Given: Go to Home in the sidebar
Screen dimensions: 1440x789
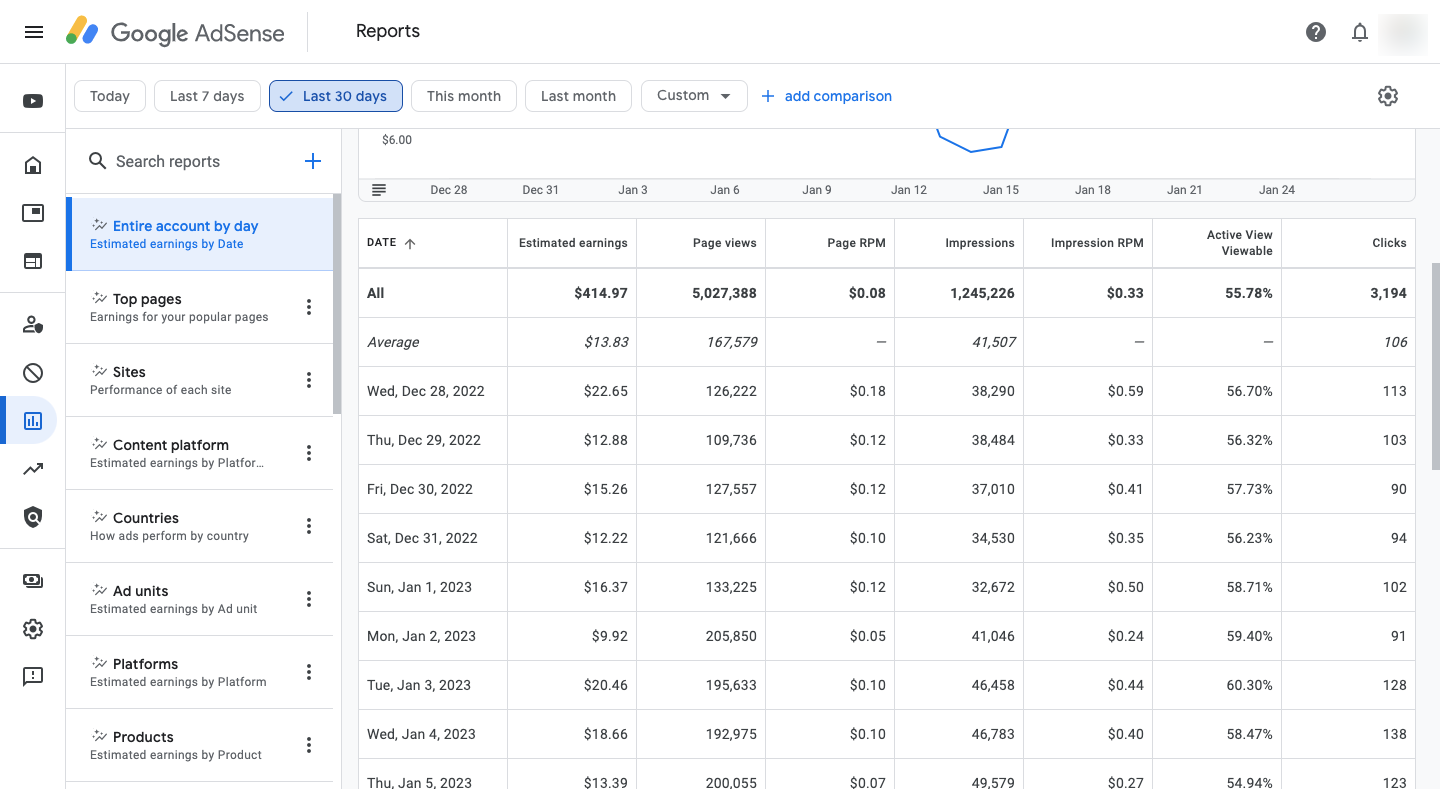Looking at the screenshot, I should (x=33, y=165).
